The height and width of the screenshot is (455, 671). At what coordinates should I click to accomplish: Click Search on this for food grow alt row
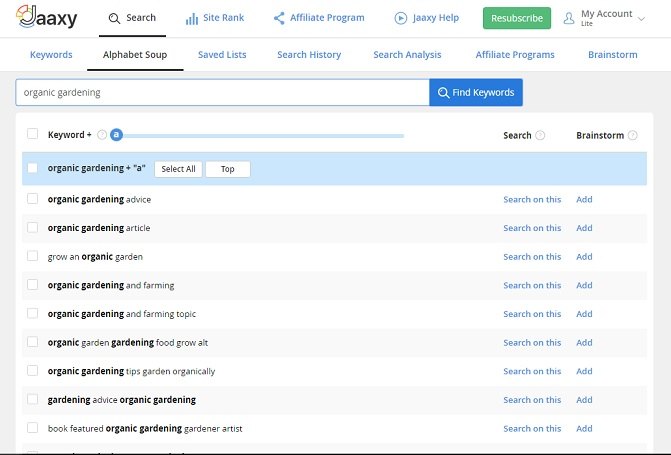click(532, 343)
